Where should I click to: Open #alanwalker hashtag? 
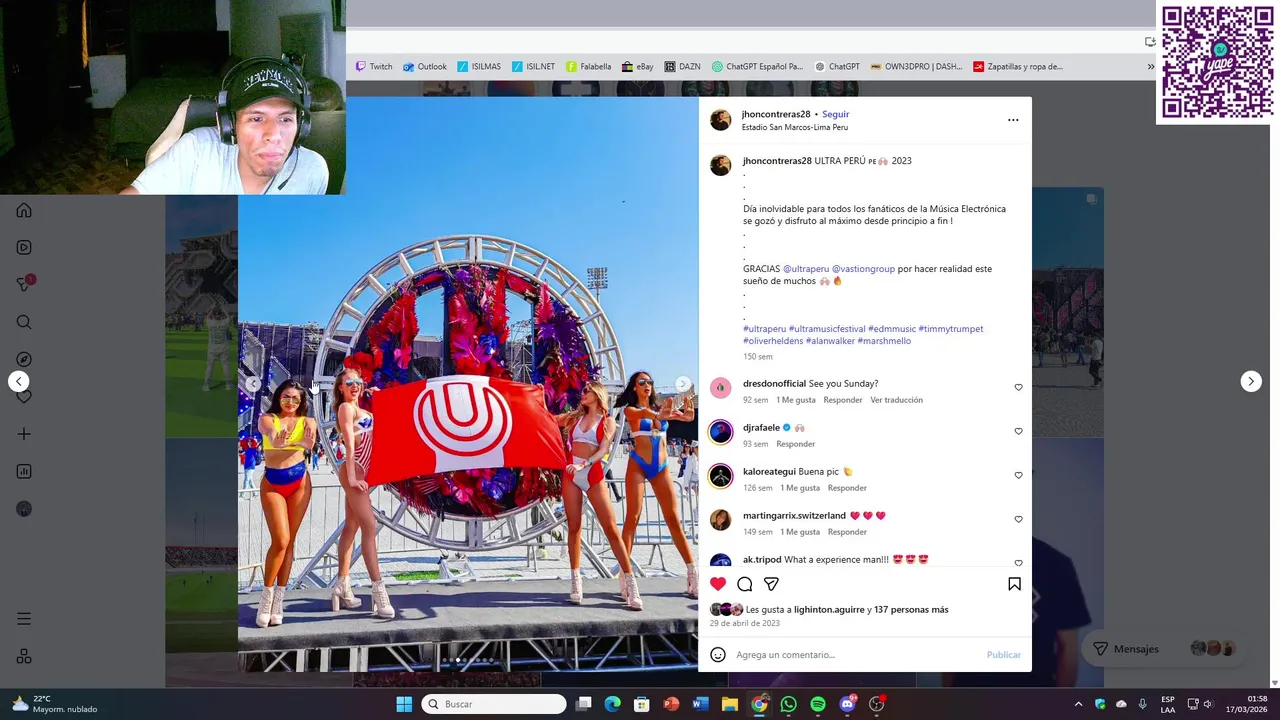tap(830, 341)
